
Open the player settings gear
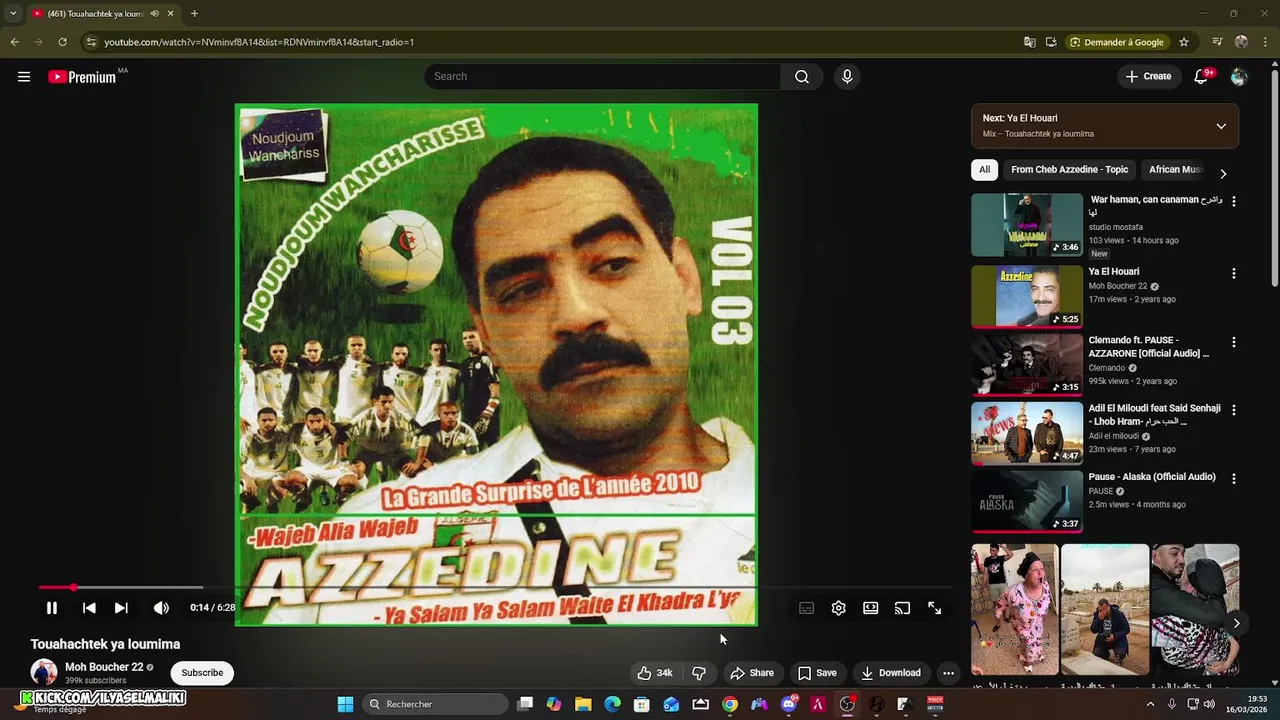pos(839,608)
